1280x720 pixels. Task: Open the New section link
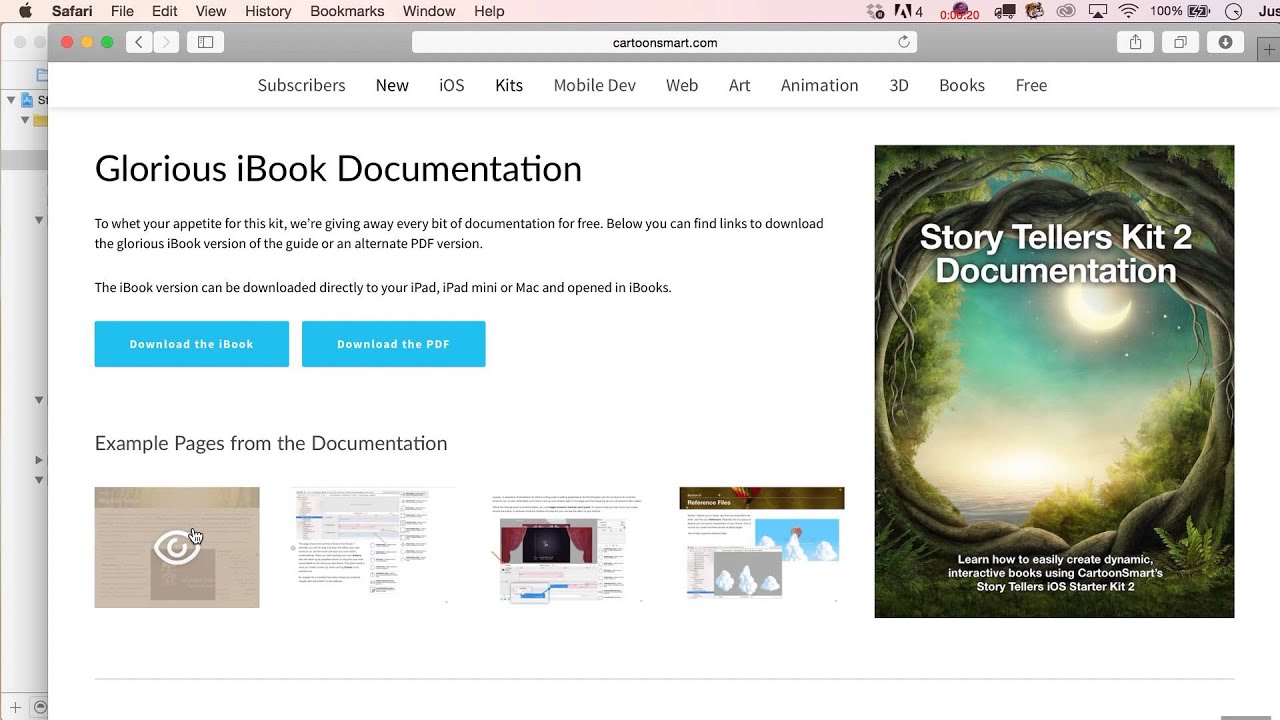pyautogui.click(x=392, y=85)
